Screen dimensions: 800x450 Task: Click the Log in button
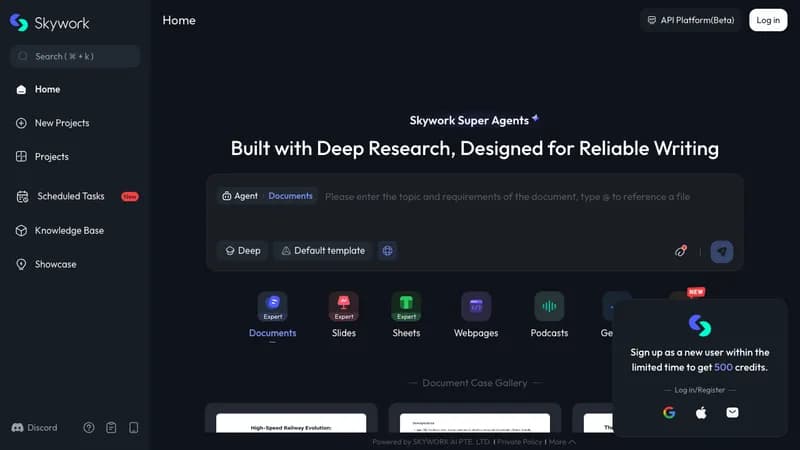coord(768,20)
